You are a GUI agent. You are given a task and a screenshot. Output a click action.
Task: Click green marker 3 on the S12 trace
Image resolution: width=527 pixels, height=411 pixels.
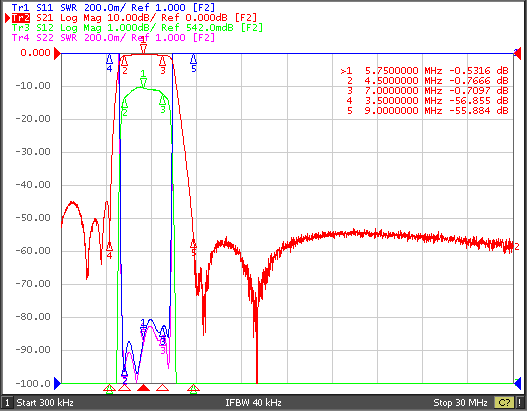click(163, 100)
